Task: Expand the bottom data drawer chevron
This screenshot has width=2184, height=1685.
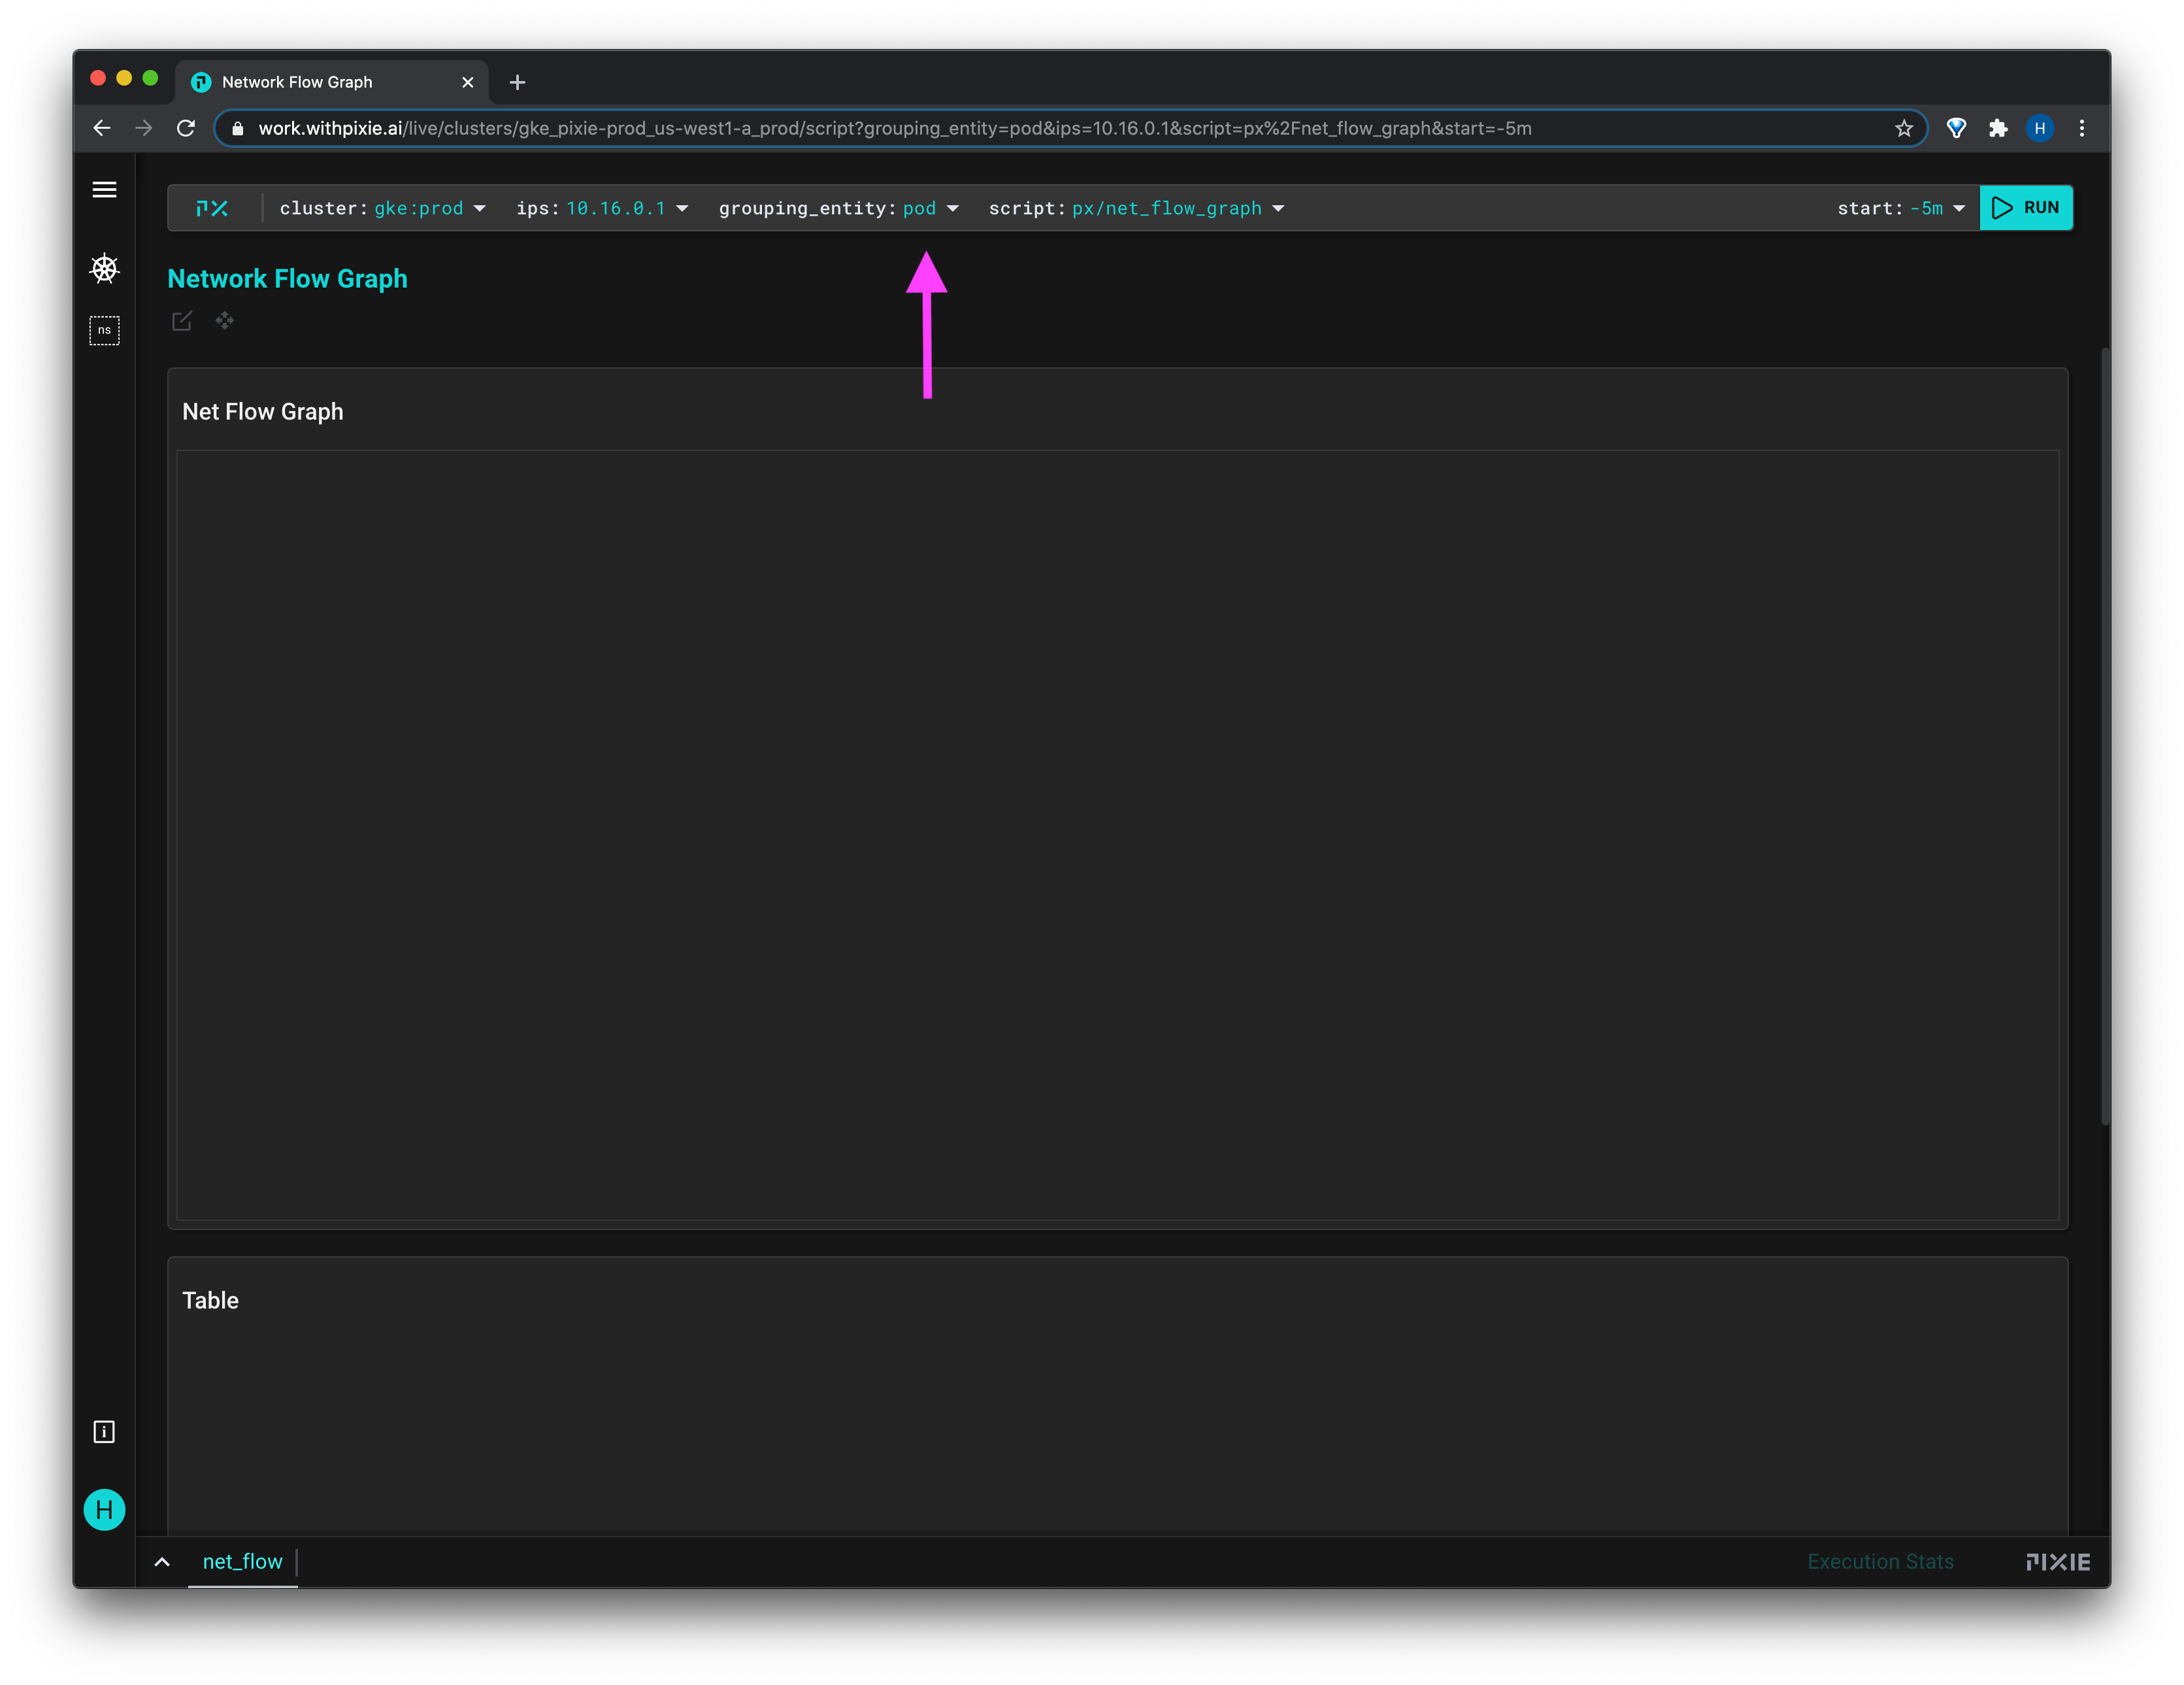Action: tap(162, 1561)
